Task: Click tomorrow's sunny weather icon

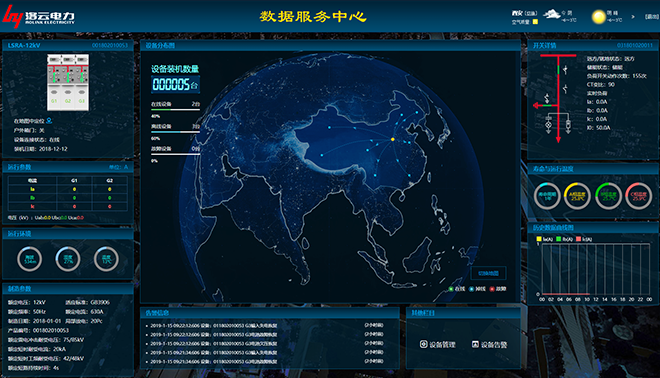Action: 598,17
